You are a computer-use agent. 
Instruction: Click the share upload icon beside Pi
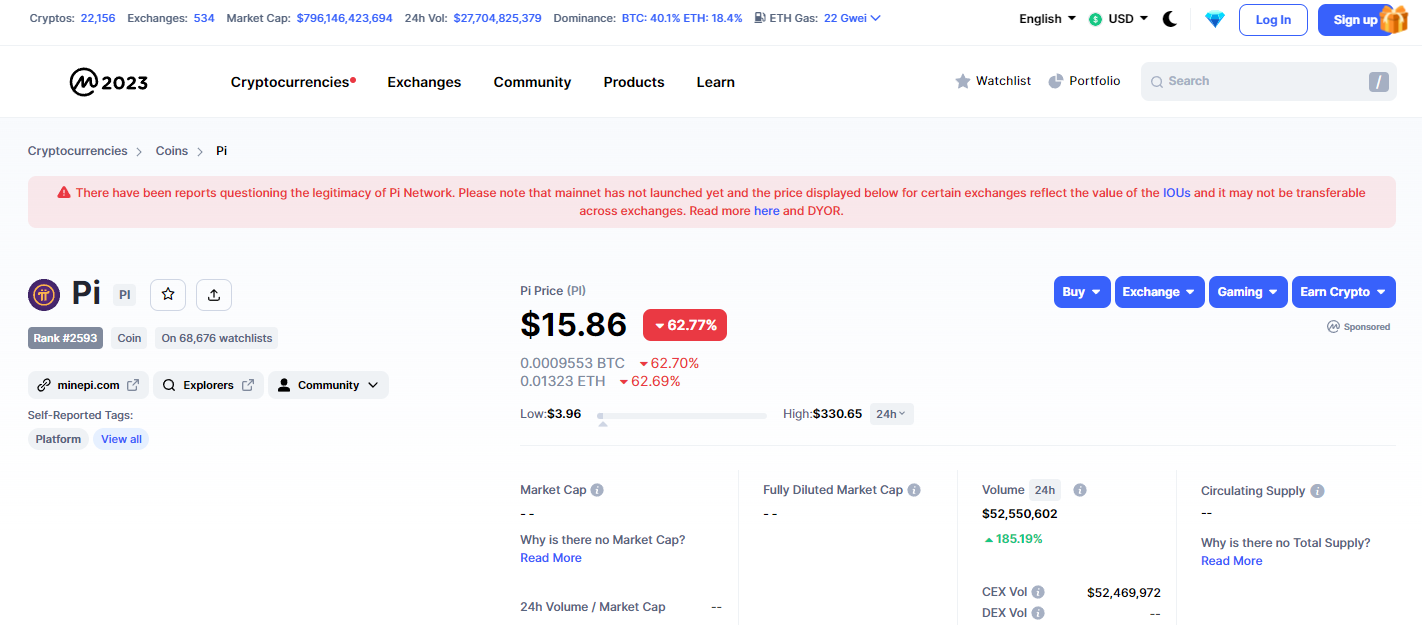[214, 294]
